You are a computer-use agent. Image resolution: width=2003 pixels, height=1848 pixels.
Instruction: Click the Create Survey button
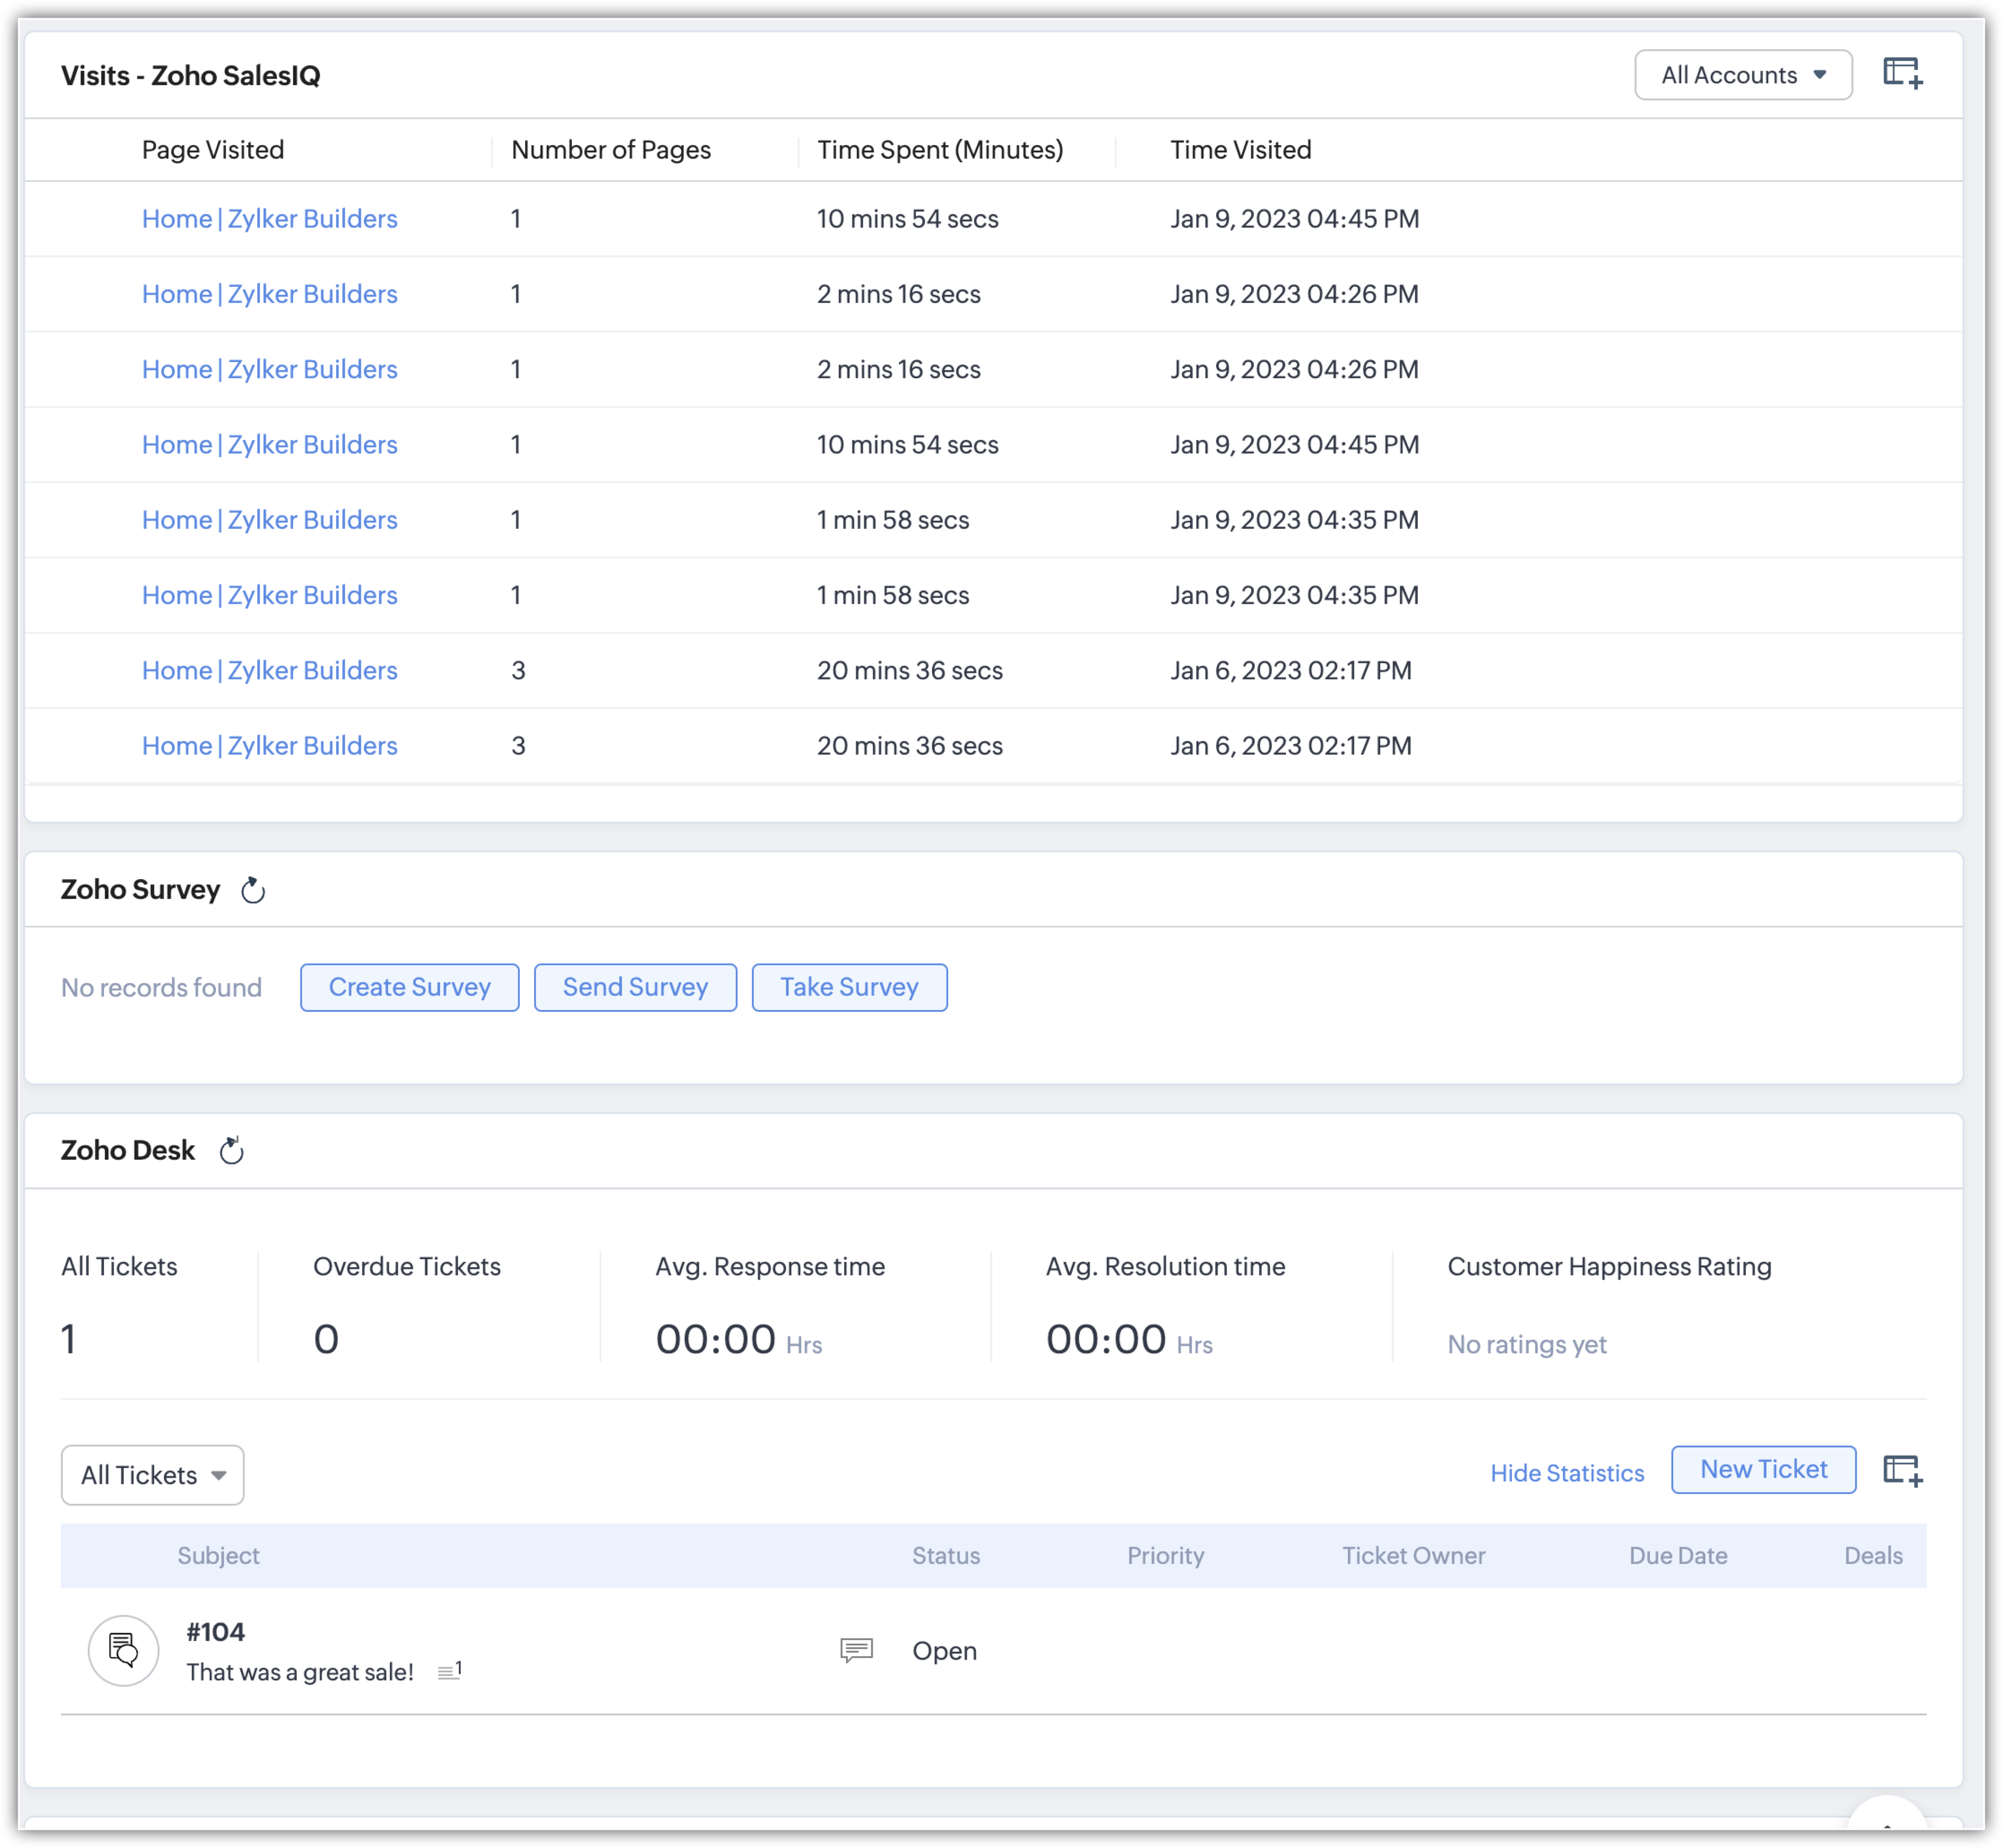(409, 987)
